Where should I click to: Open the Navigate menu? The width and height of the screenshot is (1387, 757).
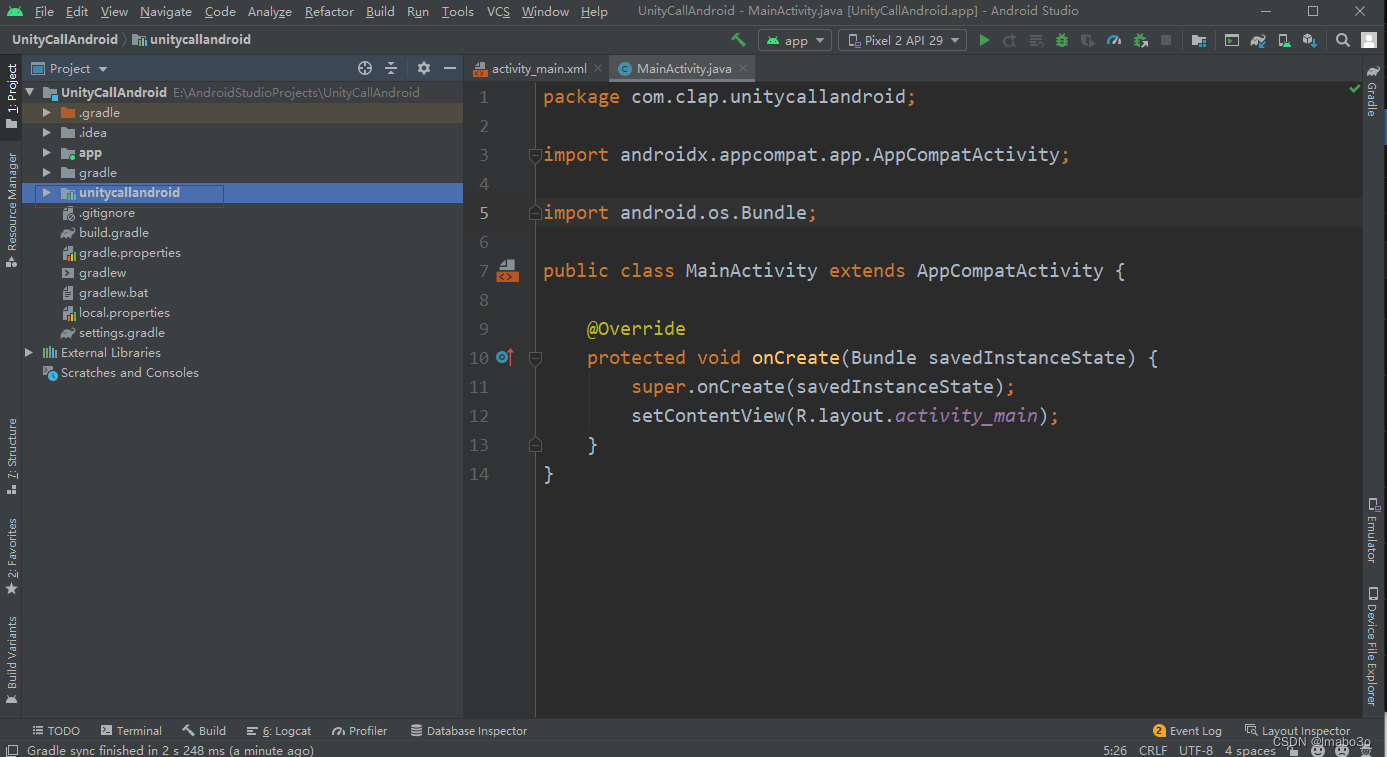166,12
